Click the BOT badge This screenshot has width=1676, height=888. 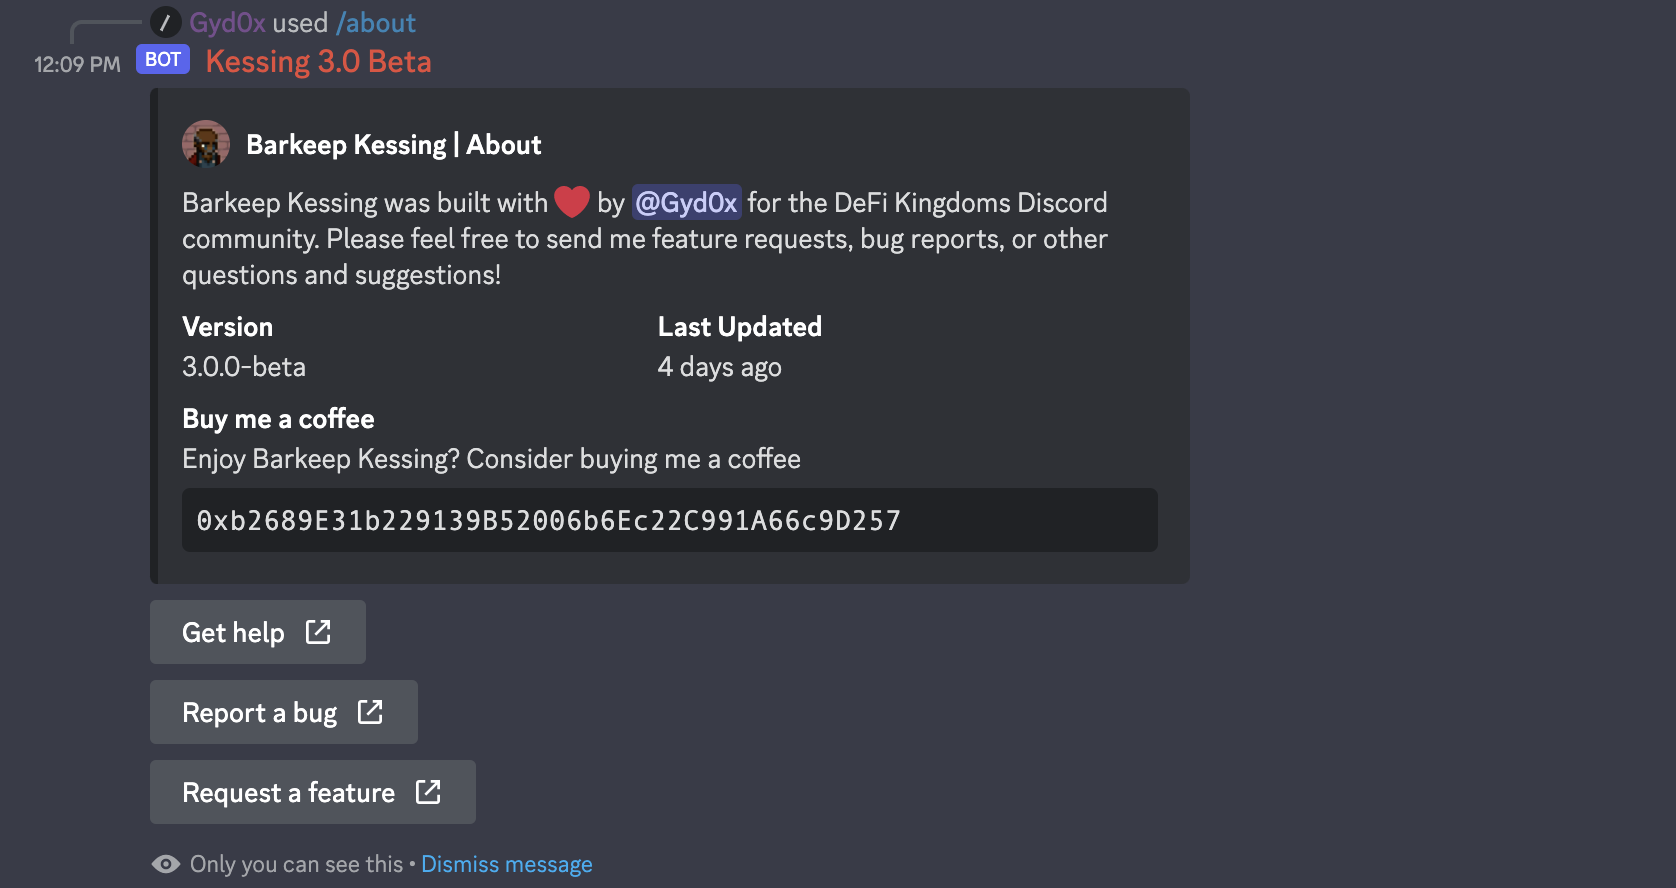point(163,60)
